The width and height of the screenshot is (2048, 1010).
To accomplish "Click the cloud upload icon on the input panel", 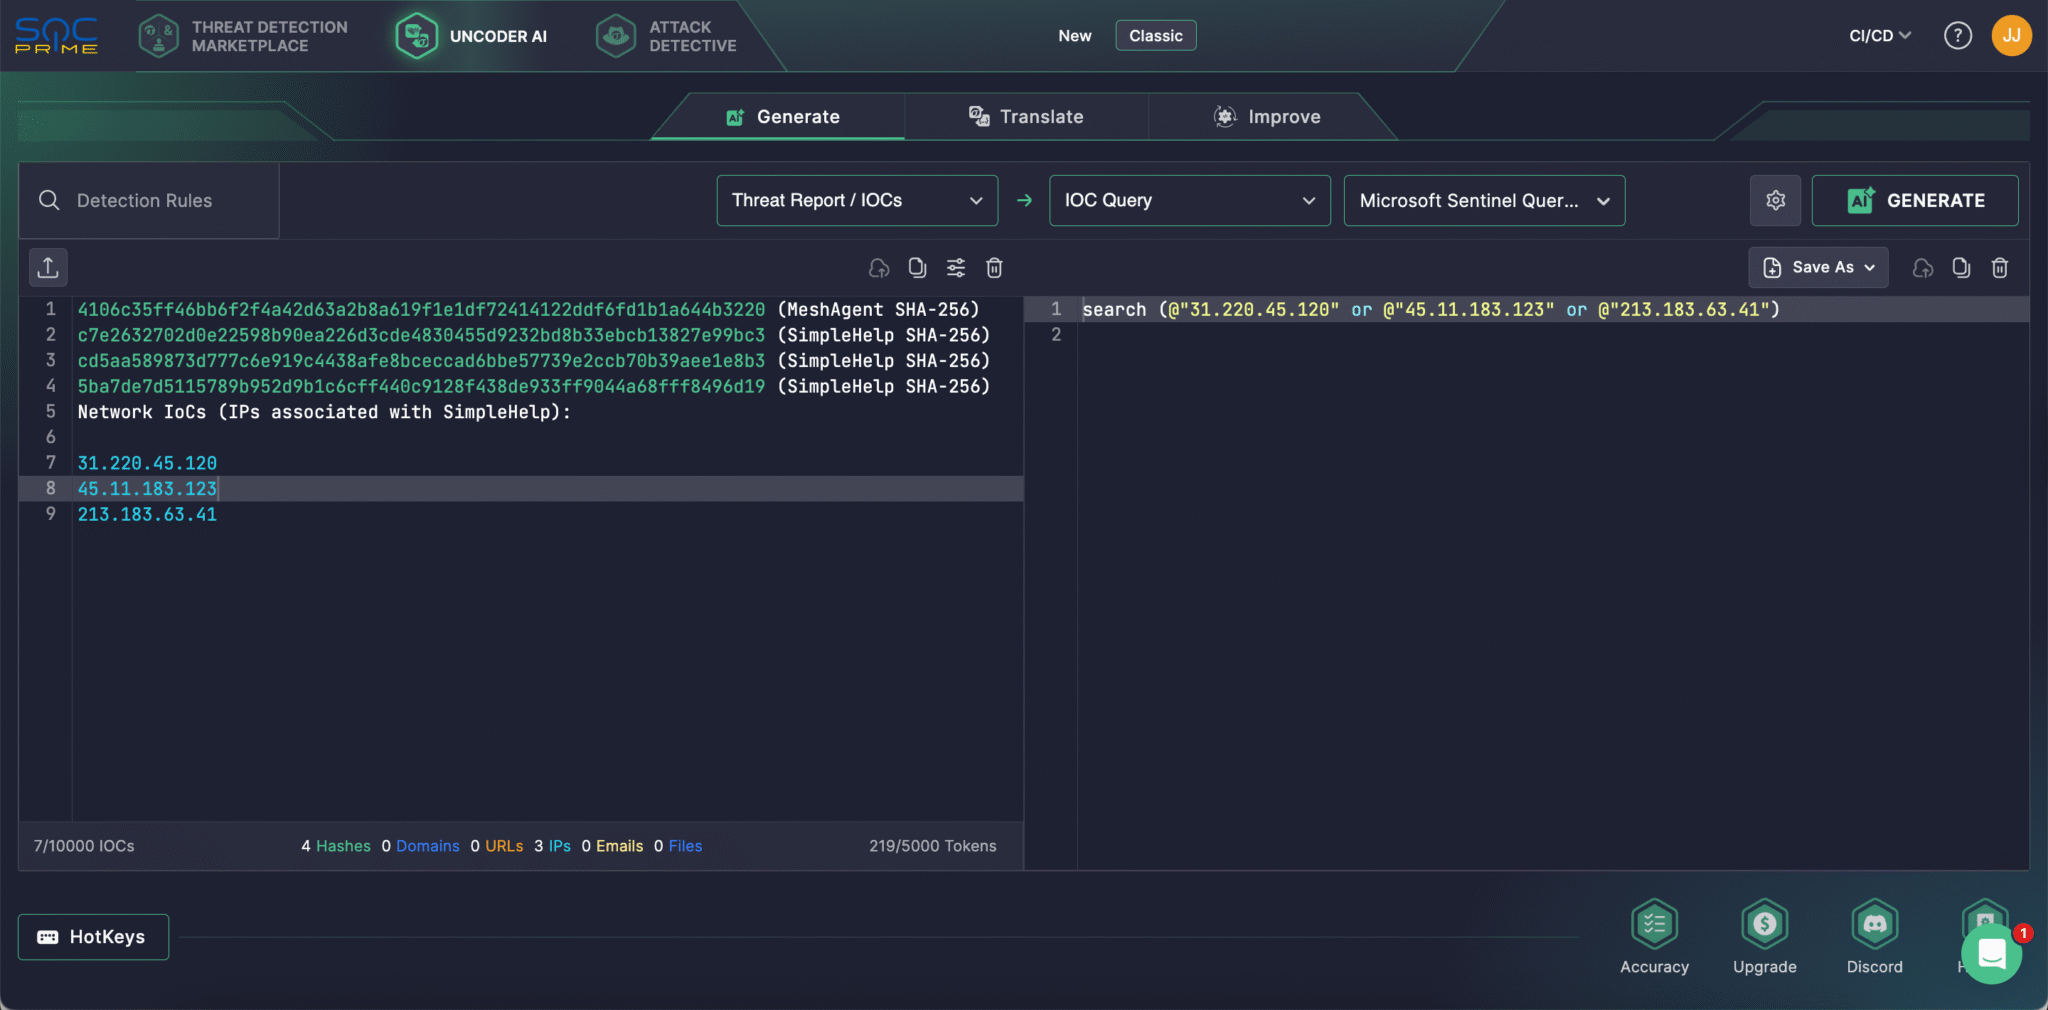I will click(x=878, y=267).
